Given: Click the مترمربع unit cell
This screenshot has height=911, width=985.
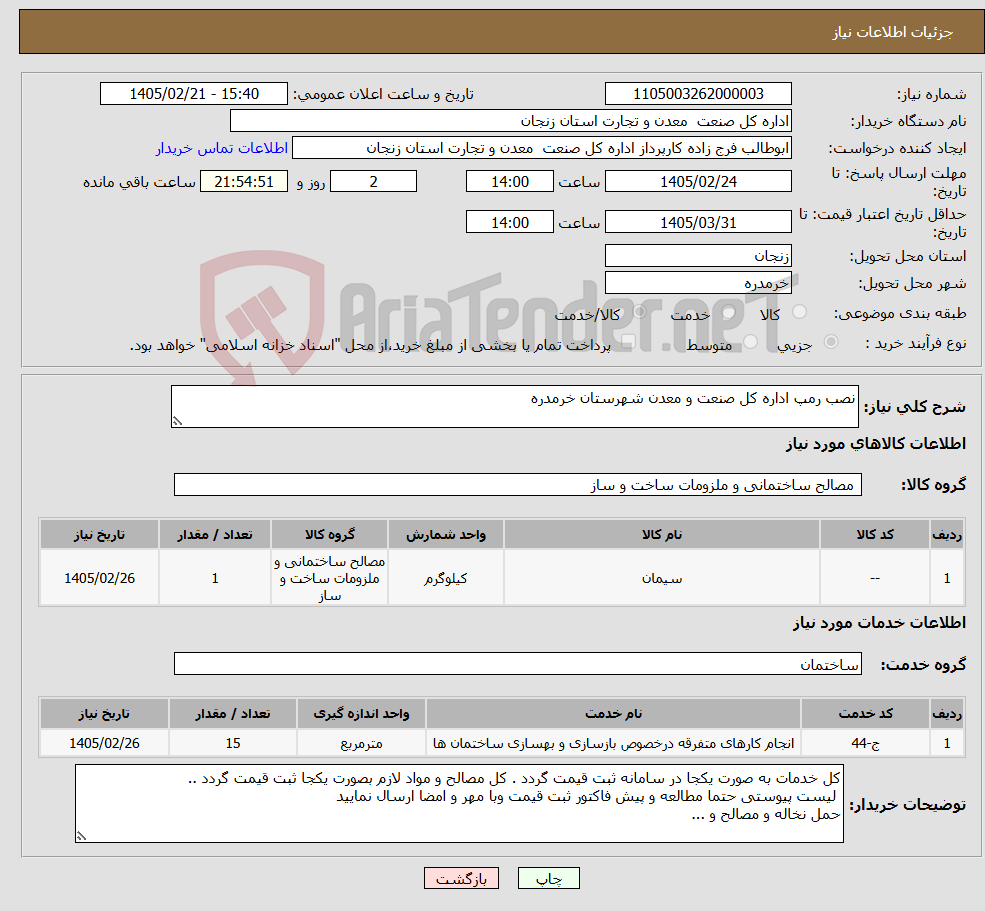Looking at the screenshot, I should [361, 743].
